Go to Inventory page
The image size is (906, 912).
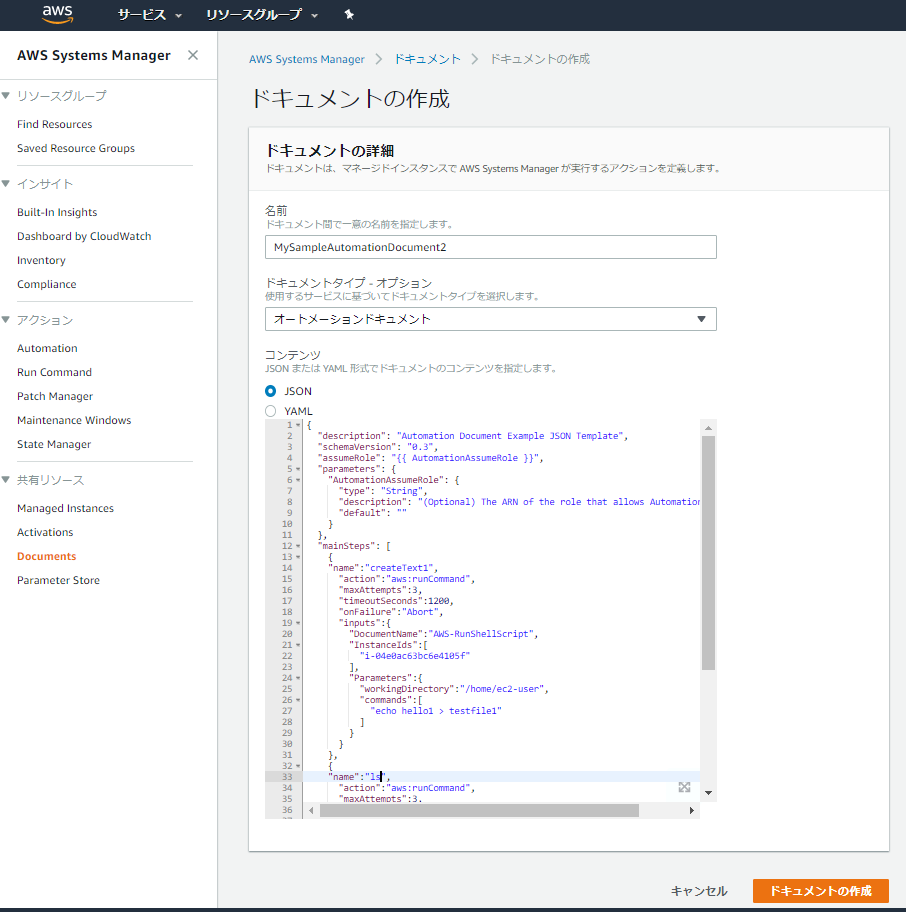pos(41,260)
